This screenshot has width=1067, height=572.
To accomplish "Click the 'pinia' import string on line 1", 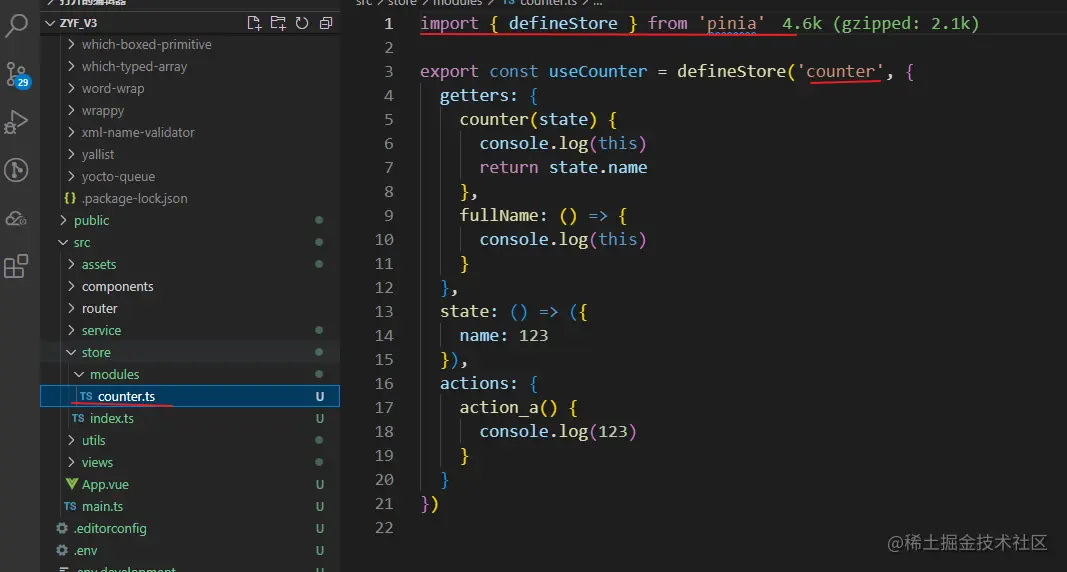I will point(731,23).
